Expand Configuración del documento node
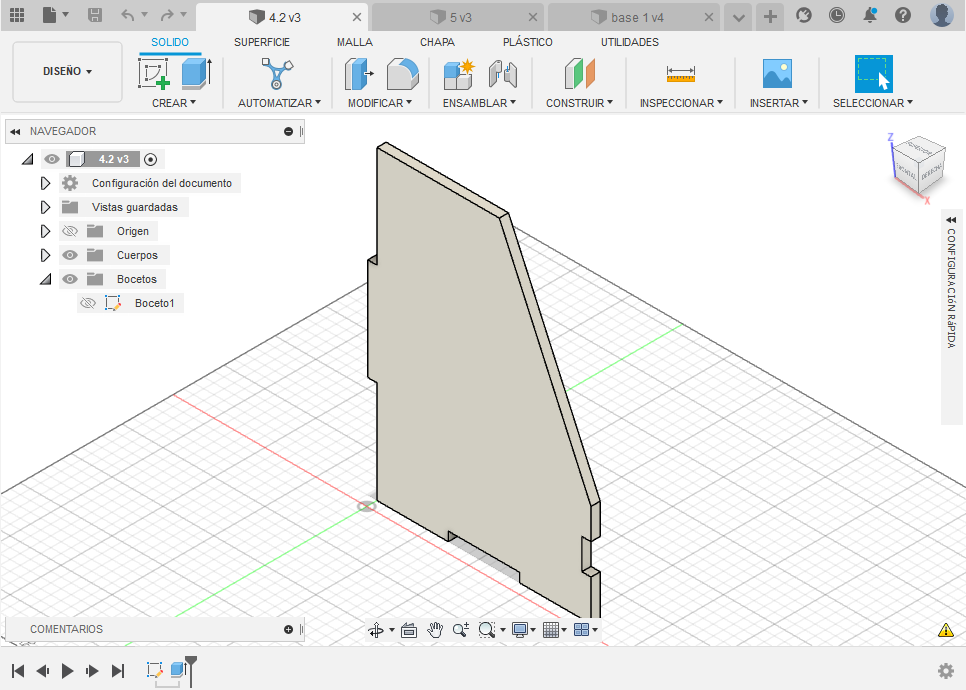Image resolution: width=966 pixels, height=690 pixels. click(45, 183)
